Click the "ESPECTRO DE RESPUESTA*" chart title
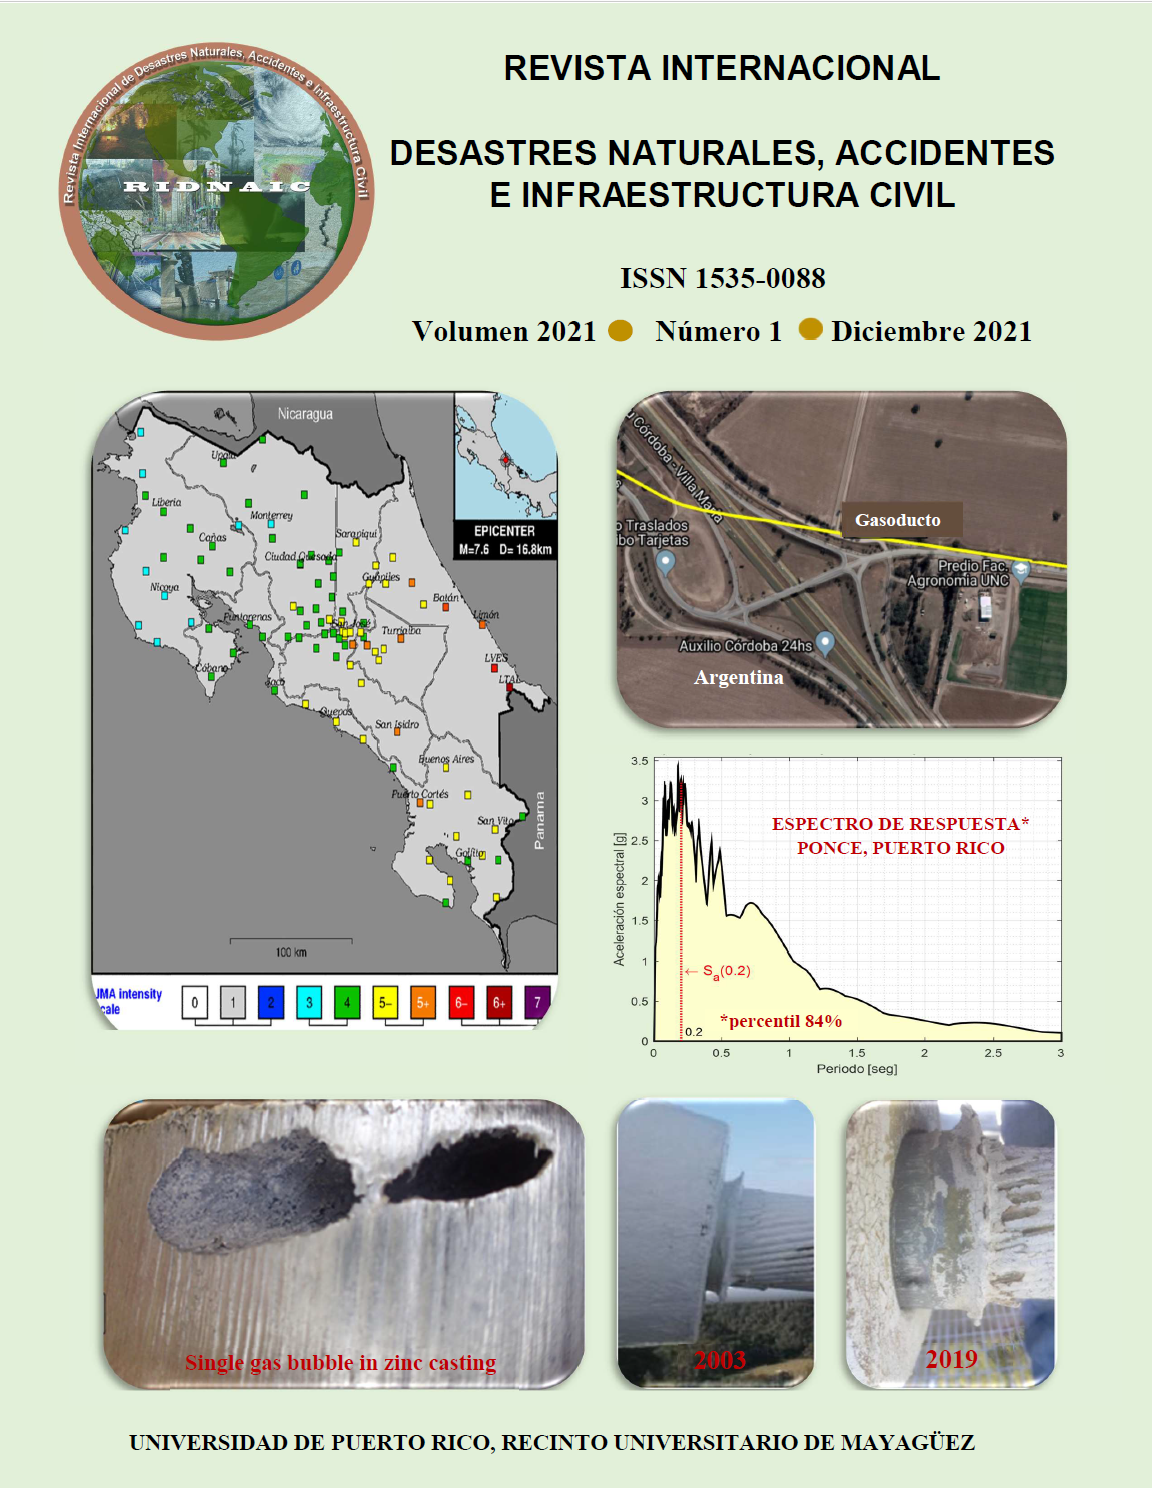This screenshot has width=1152, height=1488. point(900,824)
